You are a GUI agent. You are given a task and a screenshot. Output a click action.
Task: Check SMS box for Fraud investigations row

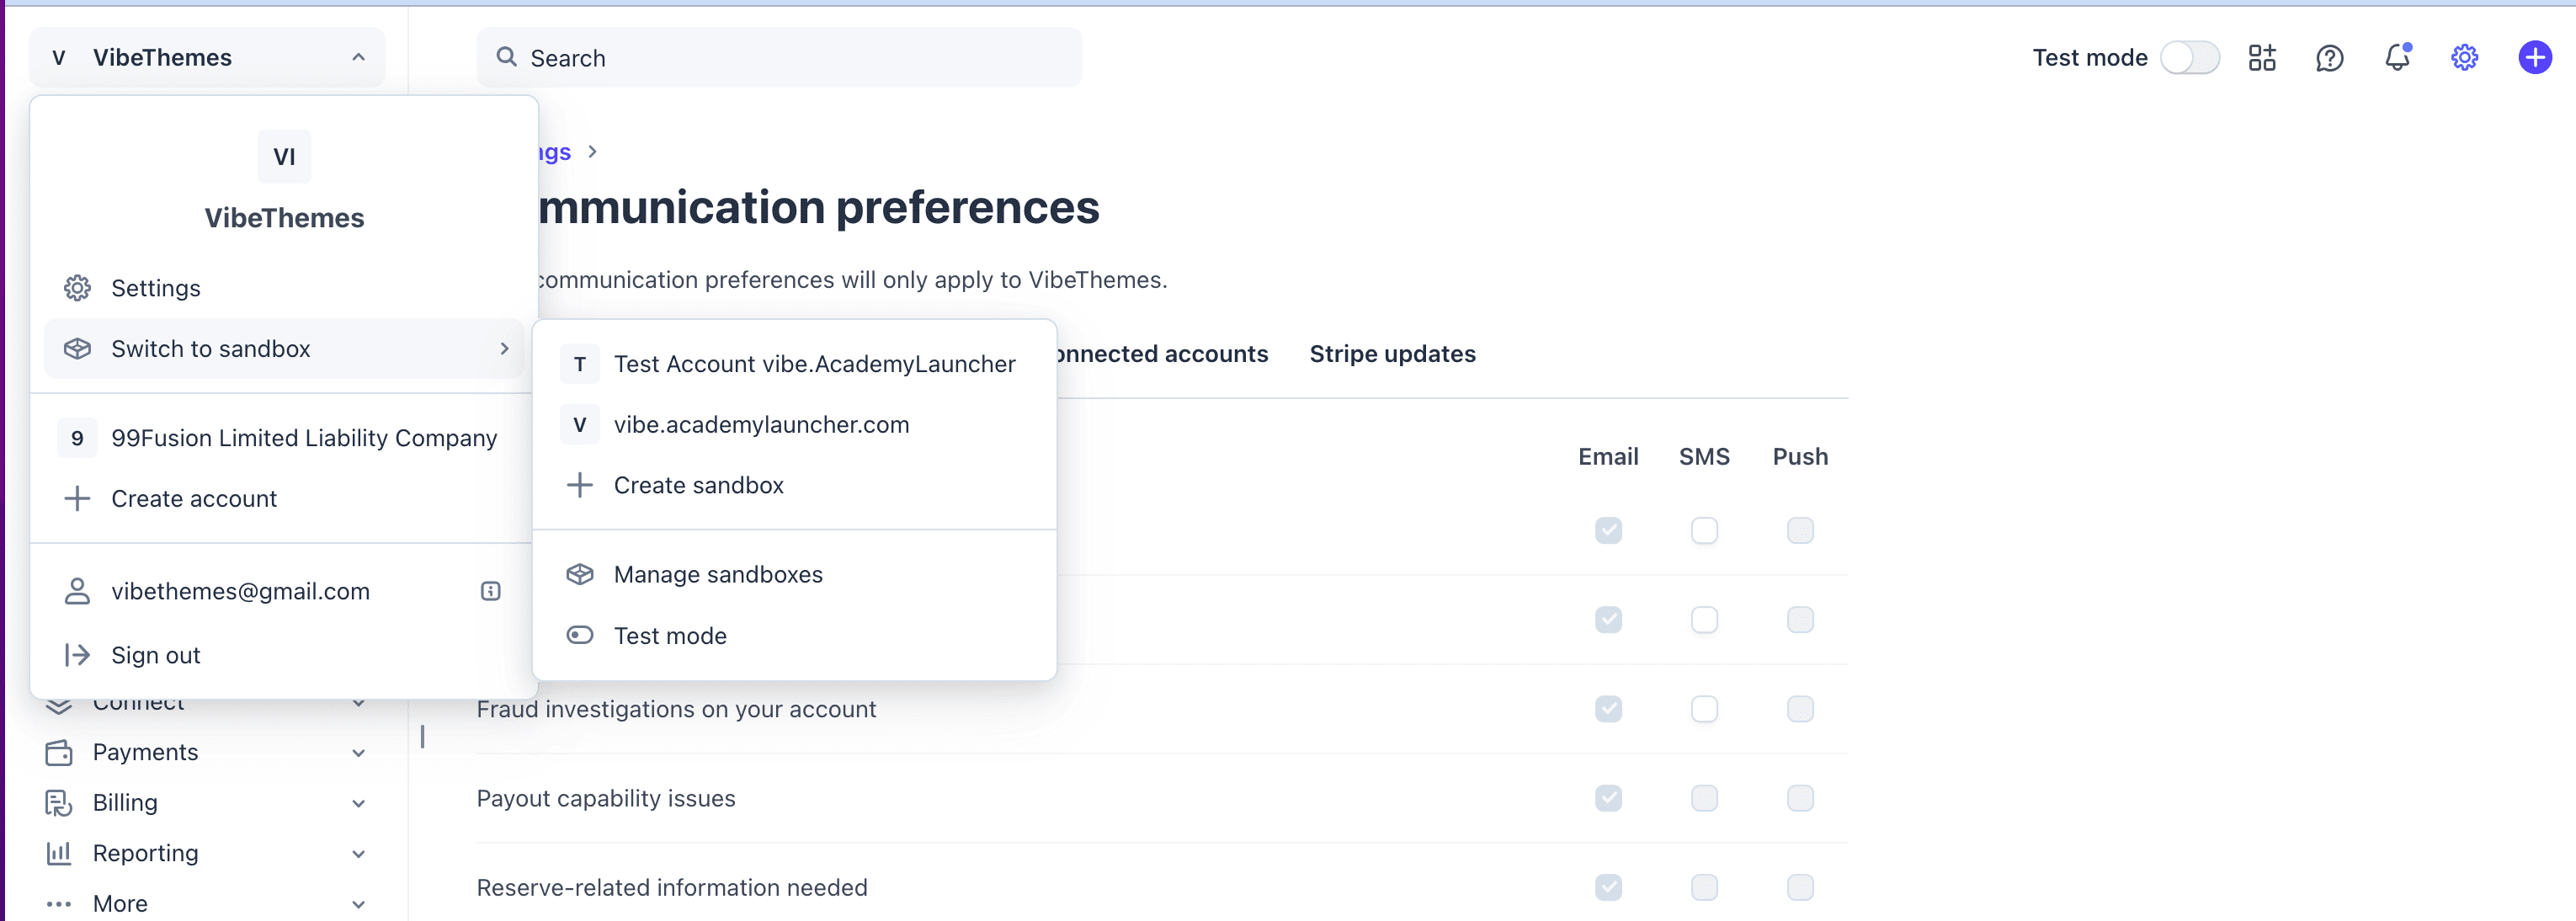tap(1704, 709)
